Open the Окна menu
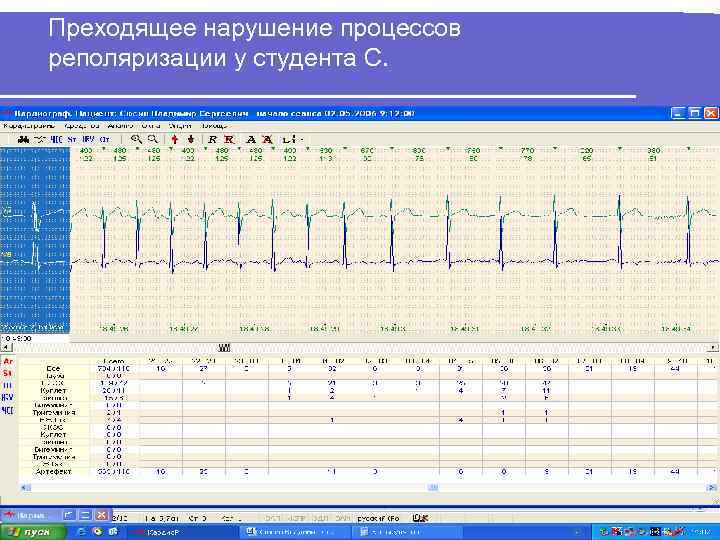Viewport: 720px width, 540px height. [x=151, y=125]
